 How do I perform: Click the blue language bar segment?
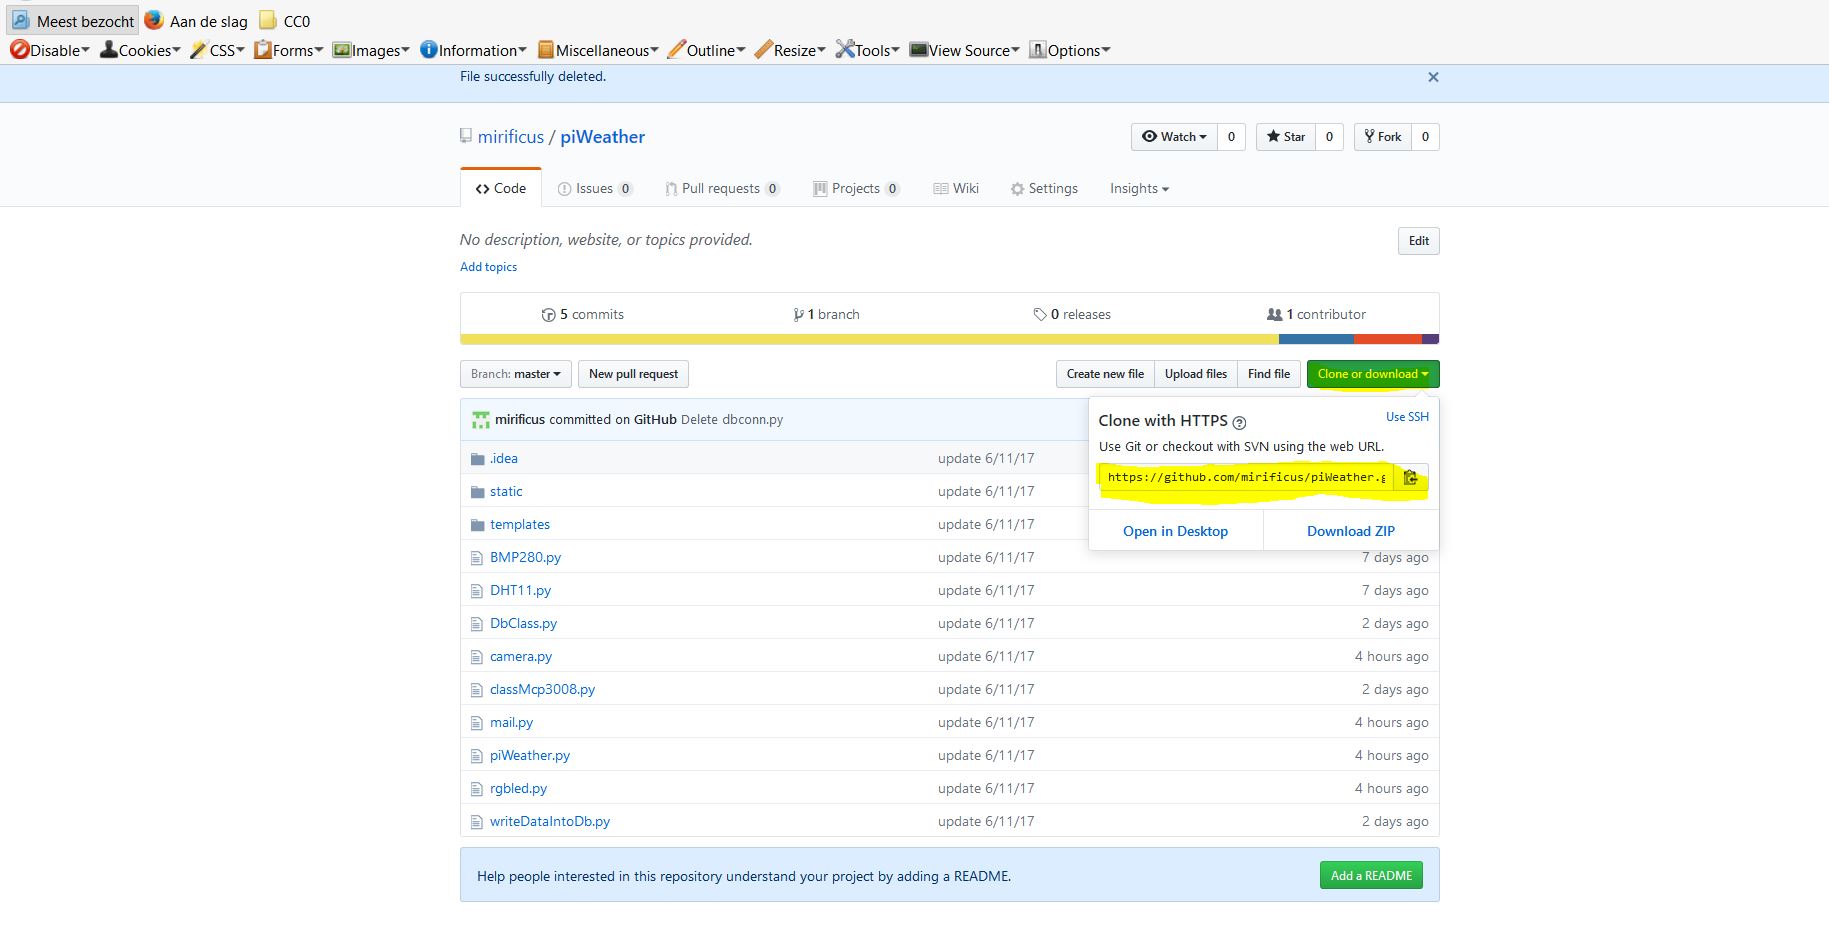tap(1317, 339)
